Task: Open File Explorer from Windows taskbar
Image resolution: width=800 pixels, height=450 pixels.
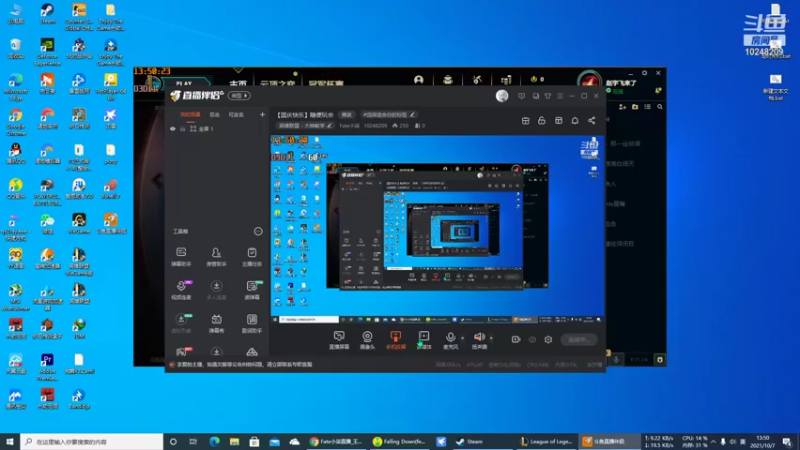Action: [x=234, y=441]
